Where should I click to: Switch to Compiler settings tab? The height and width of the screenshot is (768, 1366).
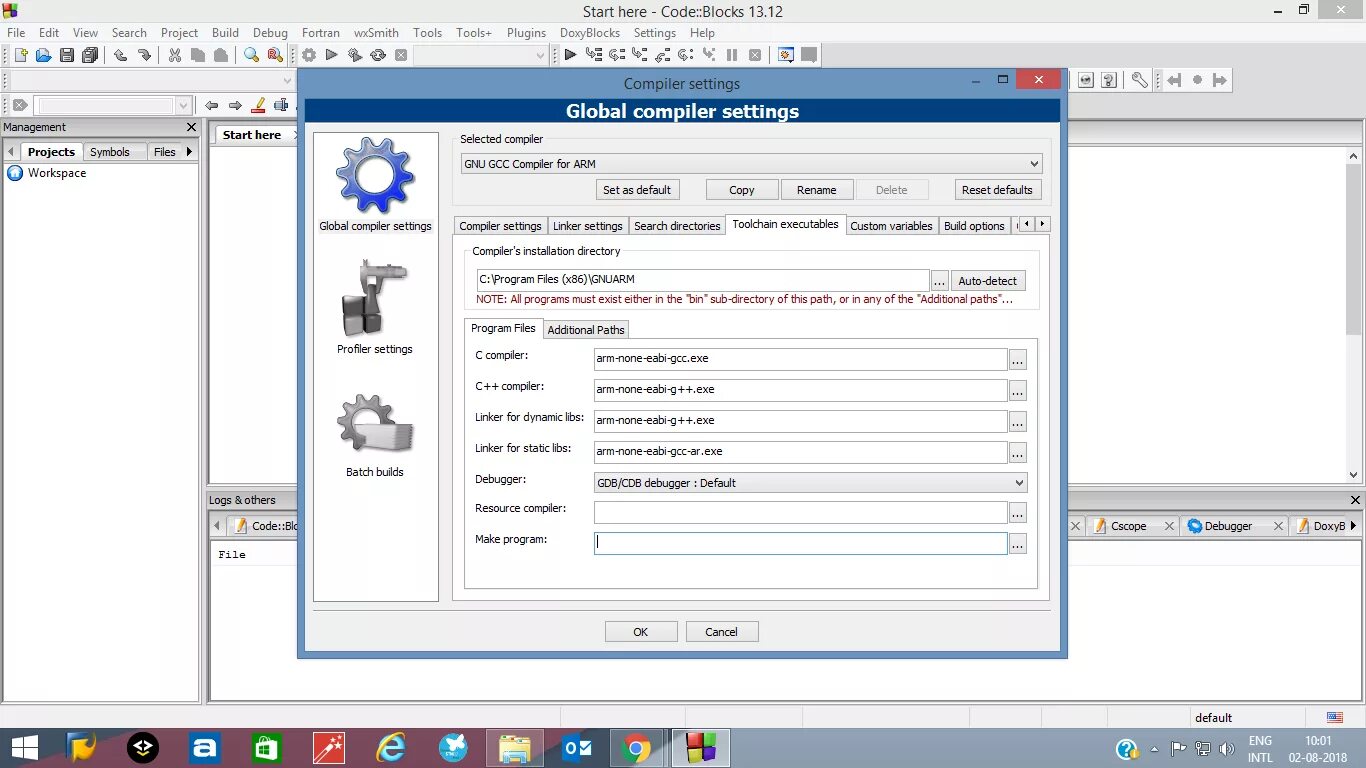(500, 226)
